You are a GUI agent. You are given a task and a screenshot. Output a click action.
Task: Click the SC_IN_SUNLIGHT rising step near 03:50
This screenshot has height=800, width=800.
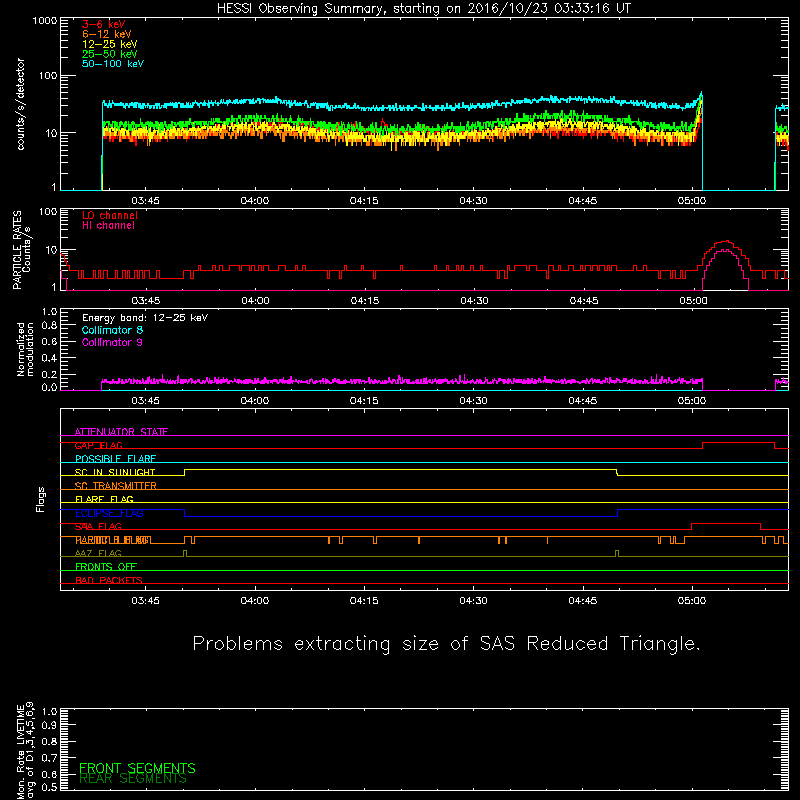pyautogui.click(x=185, y=472)
